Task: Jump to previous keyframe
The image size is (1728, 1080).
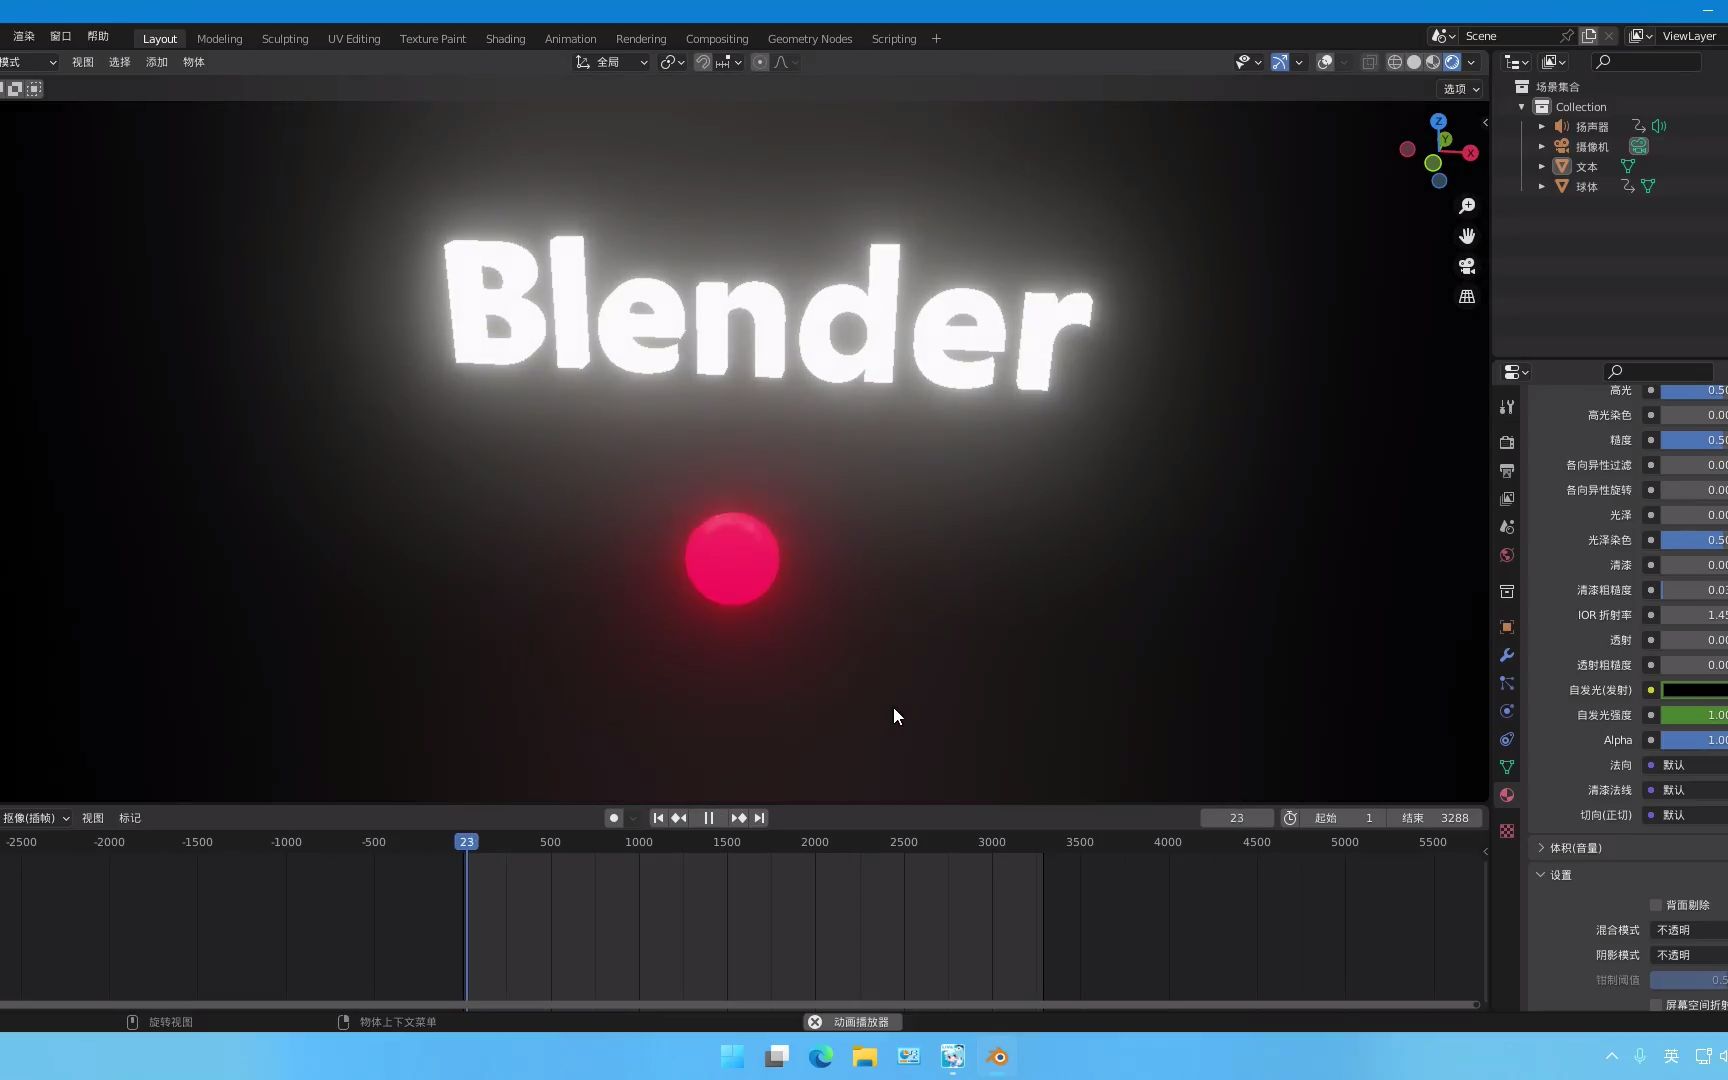Action: tap(679, 818)
